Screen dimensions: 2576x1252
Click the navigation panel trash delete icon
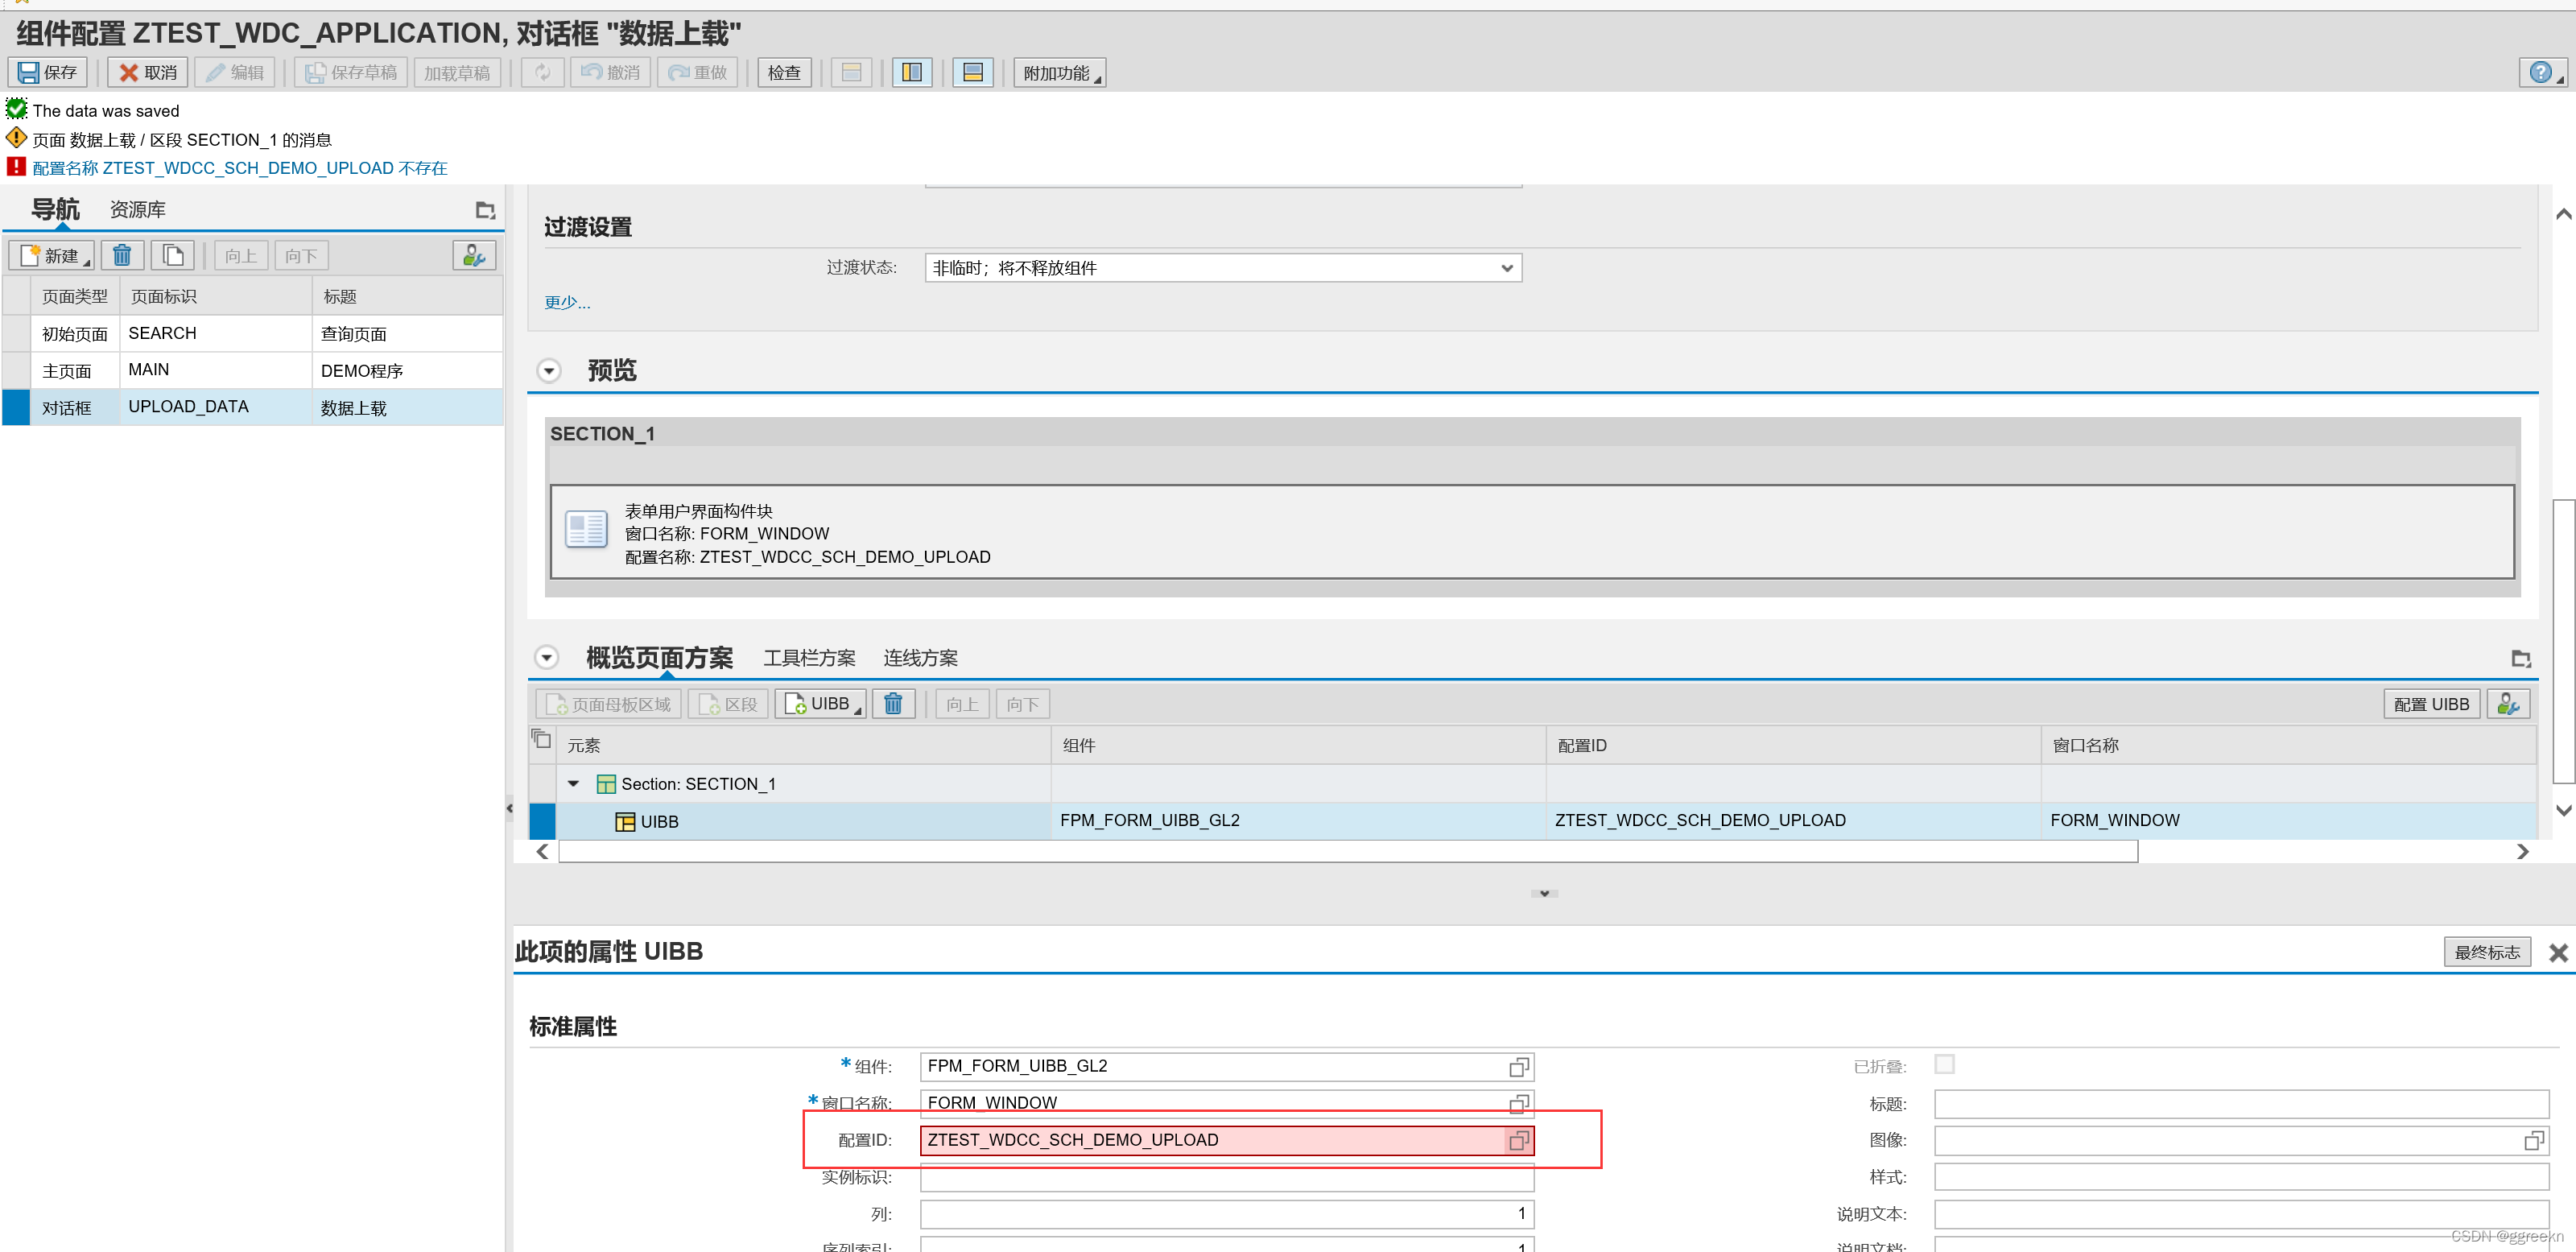(x=122, y=256)
